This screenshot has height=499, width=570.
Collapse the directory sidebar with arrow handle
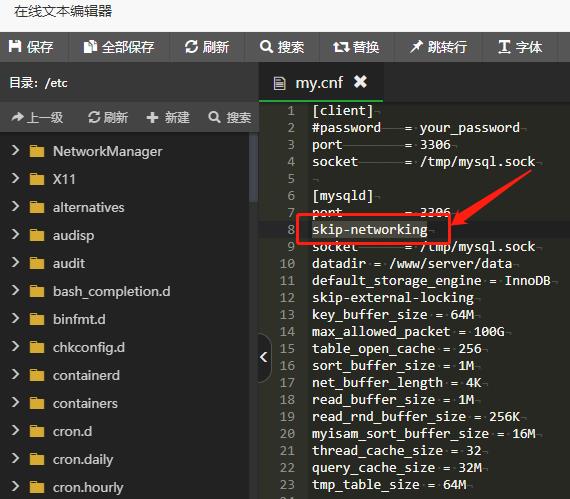(264, 358)
